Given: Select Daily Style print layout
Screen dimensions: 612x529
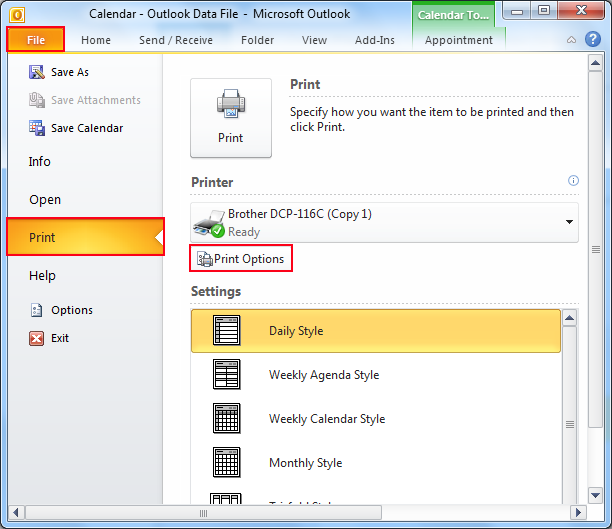Looking at the screenshot, I should 375,331.
